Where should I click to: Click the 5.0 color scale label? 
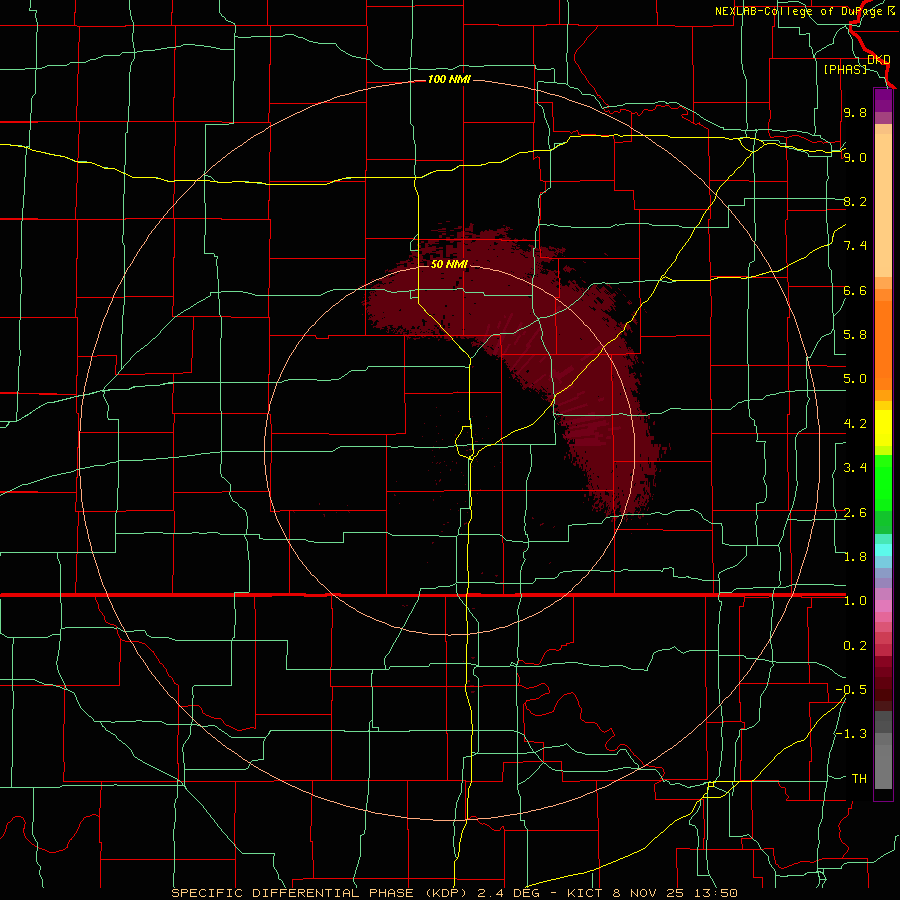click(855, 379)
